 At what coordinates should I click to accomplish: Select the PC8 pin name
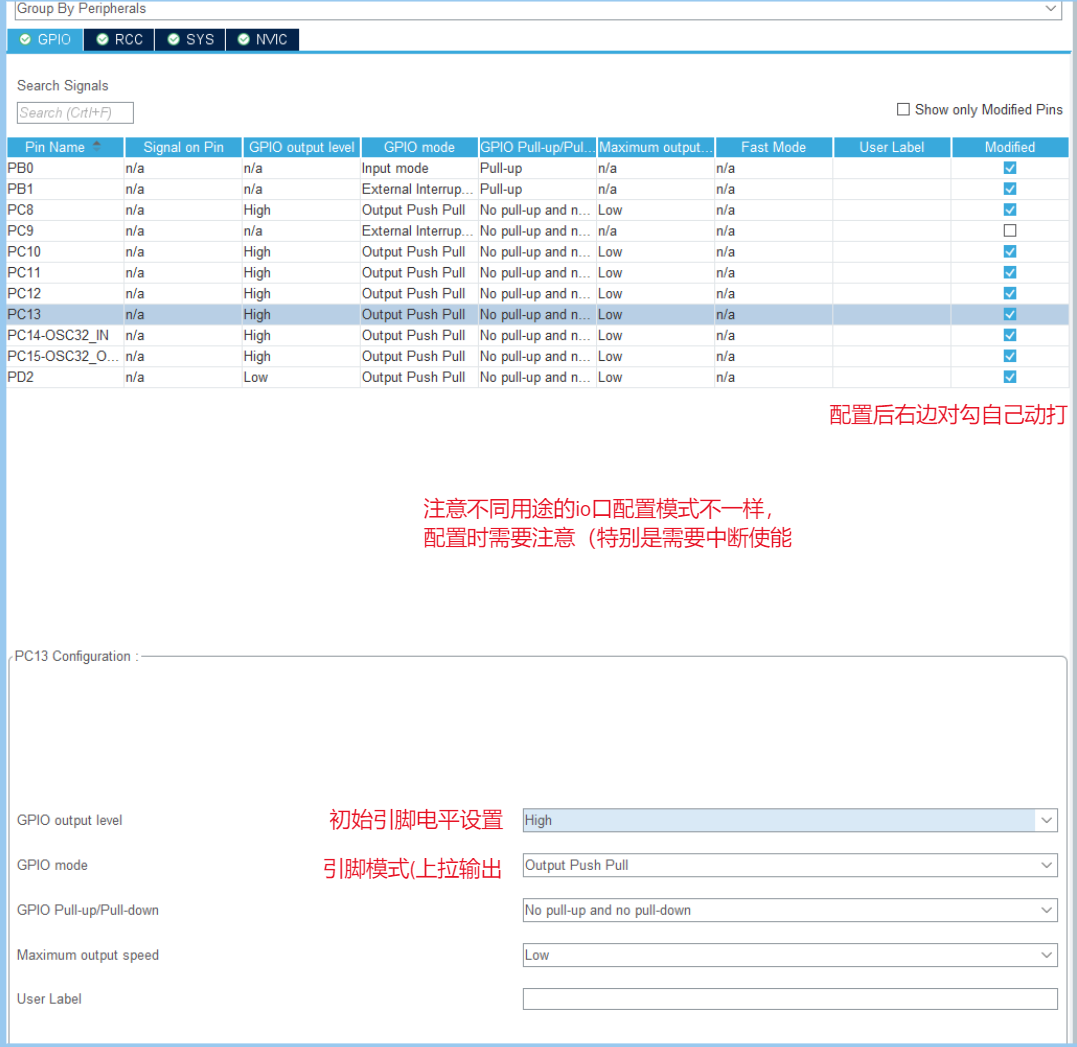[x=21, y=210]
